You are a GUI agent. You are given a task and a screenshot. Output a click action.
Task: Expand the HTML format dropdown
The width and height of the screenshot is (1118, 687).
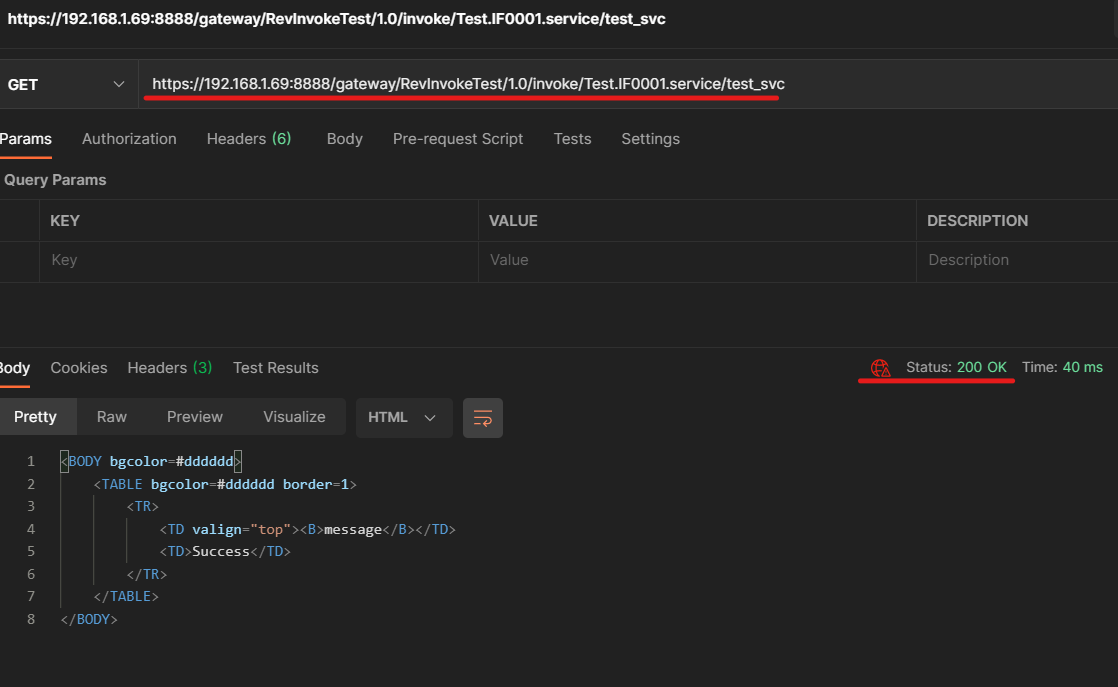[x=403, y=417]
